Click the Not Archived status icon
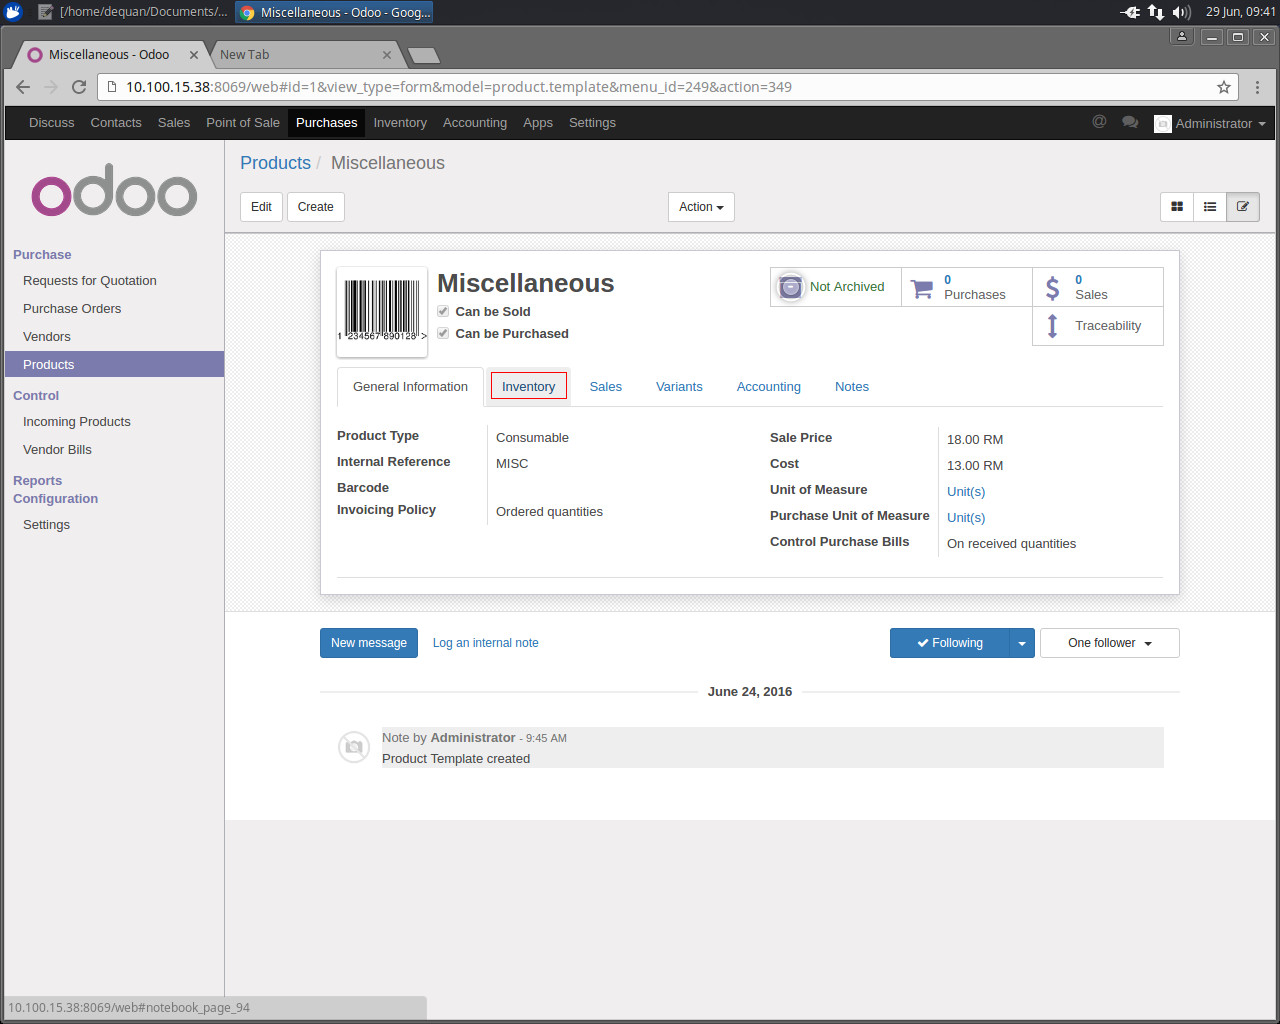The height and width of the screenshot is (1024, 1280). coord(790,287)
